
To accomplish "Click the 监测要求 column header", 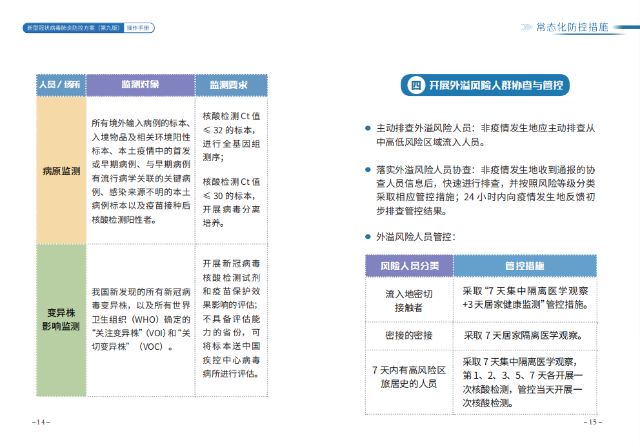I will [229, 85].
